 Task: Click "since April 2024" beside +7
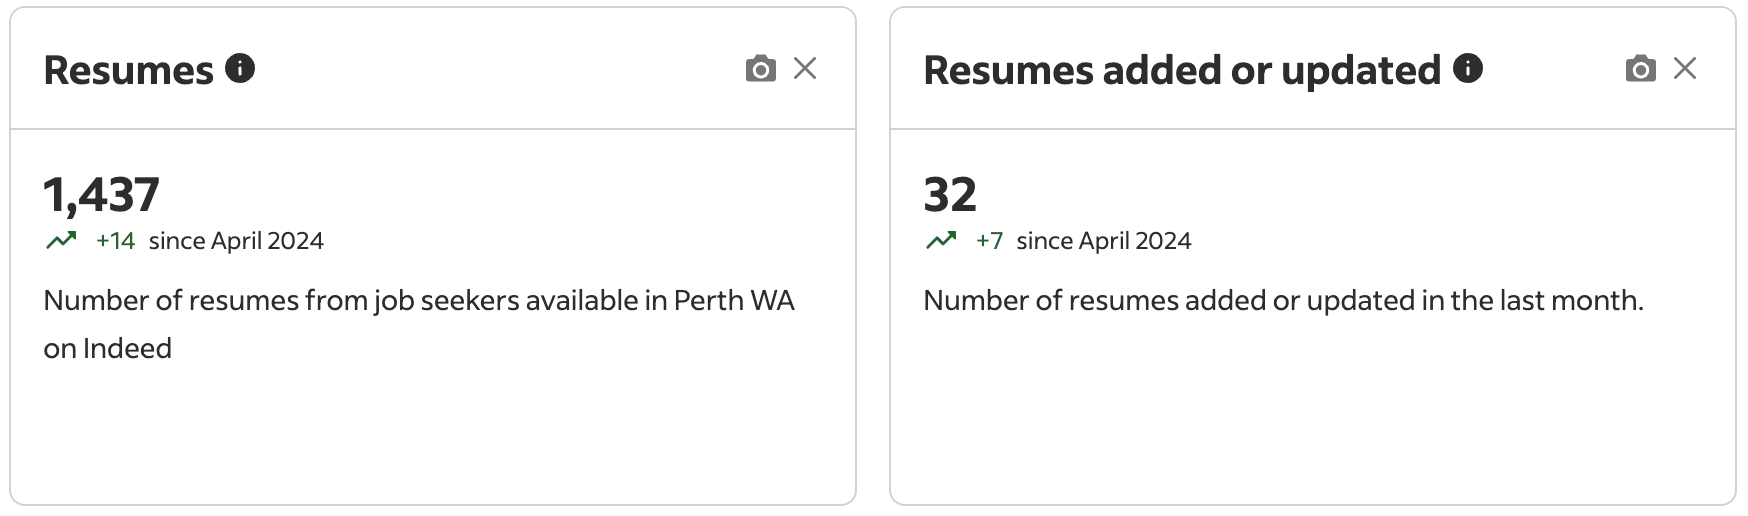(x=1103, y=241)
